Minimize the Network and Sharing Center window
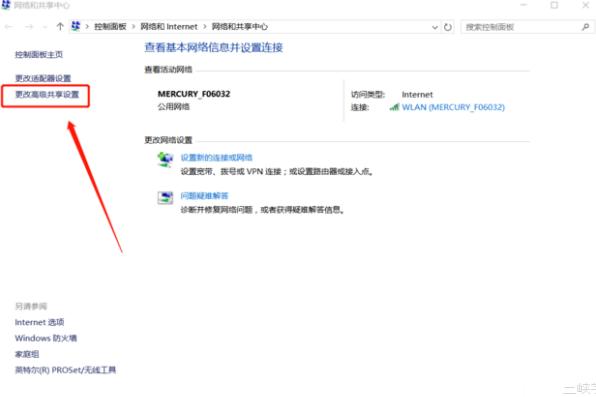Viewport: 596px width, 397px height. click(523, 5)
